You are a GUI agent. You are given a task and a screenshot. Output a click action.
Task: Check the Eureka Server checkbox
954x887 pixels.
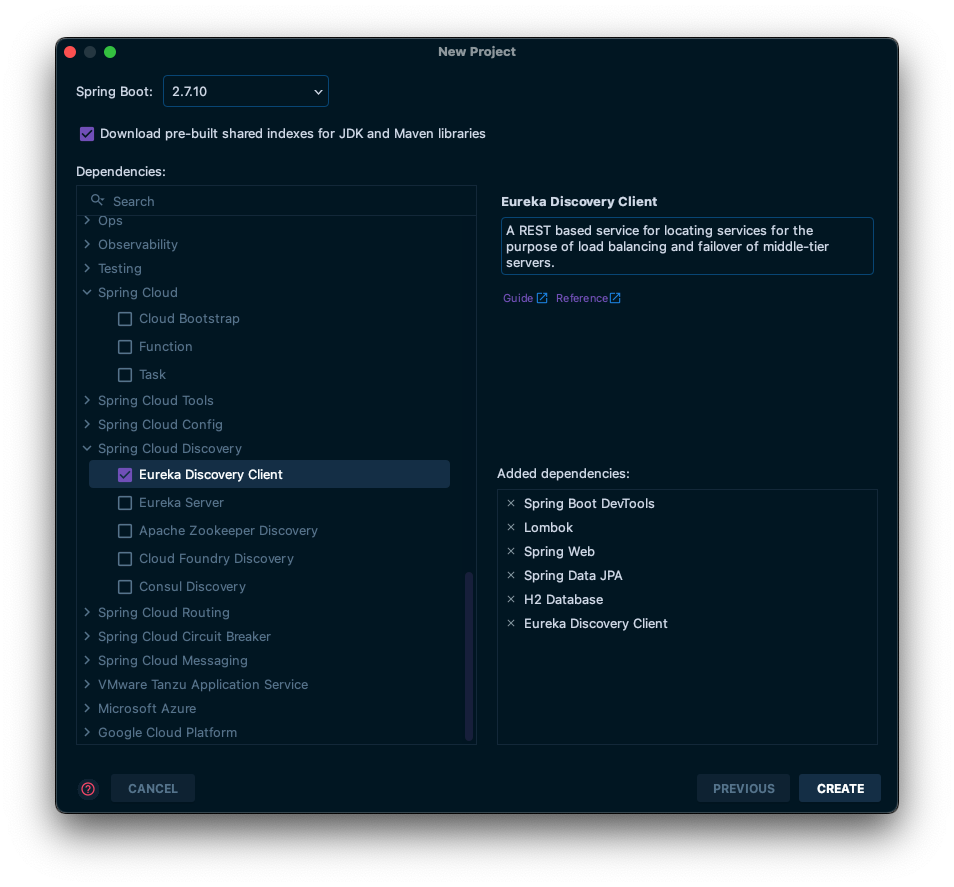click(x=125, y=503)
